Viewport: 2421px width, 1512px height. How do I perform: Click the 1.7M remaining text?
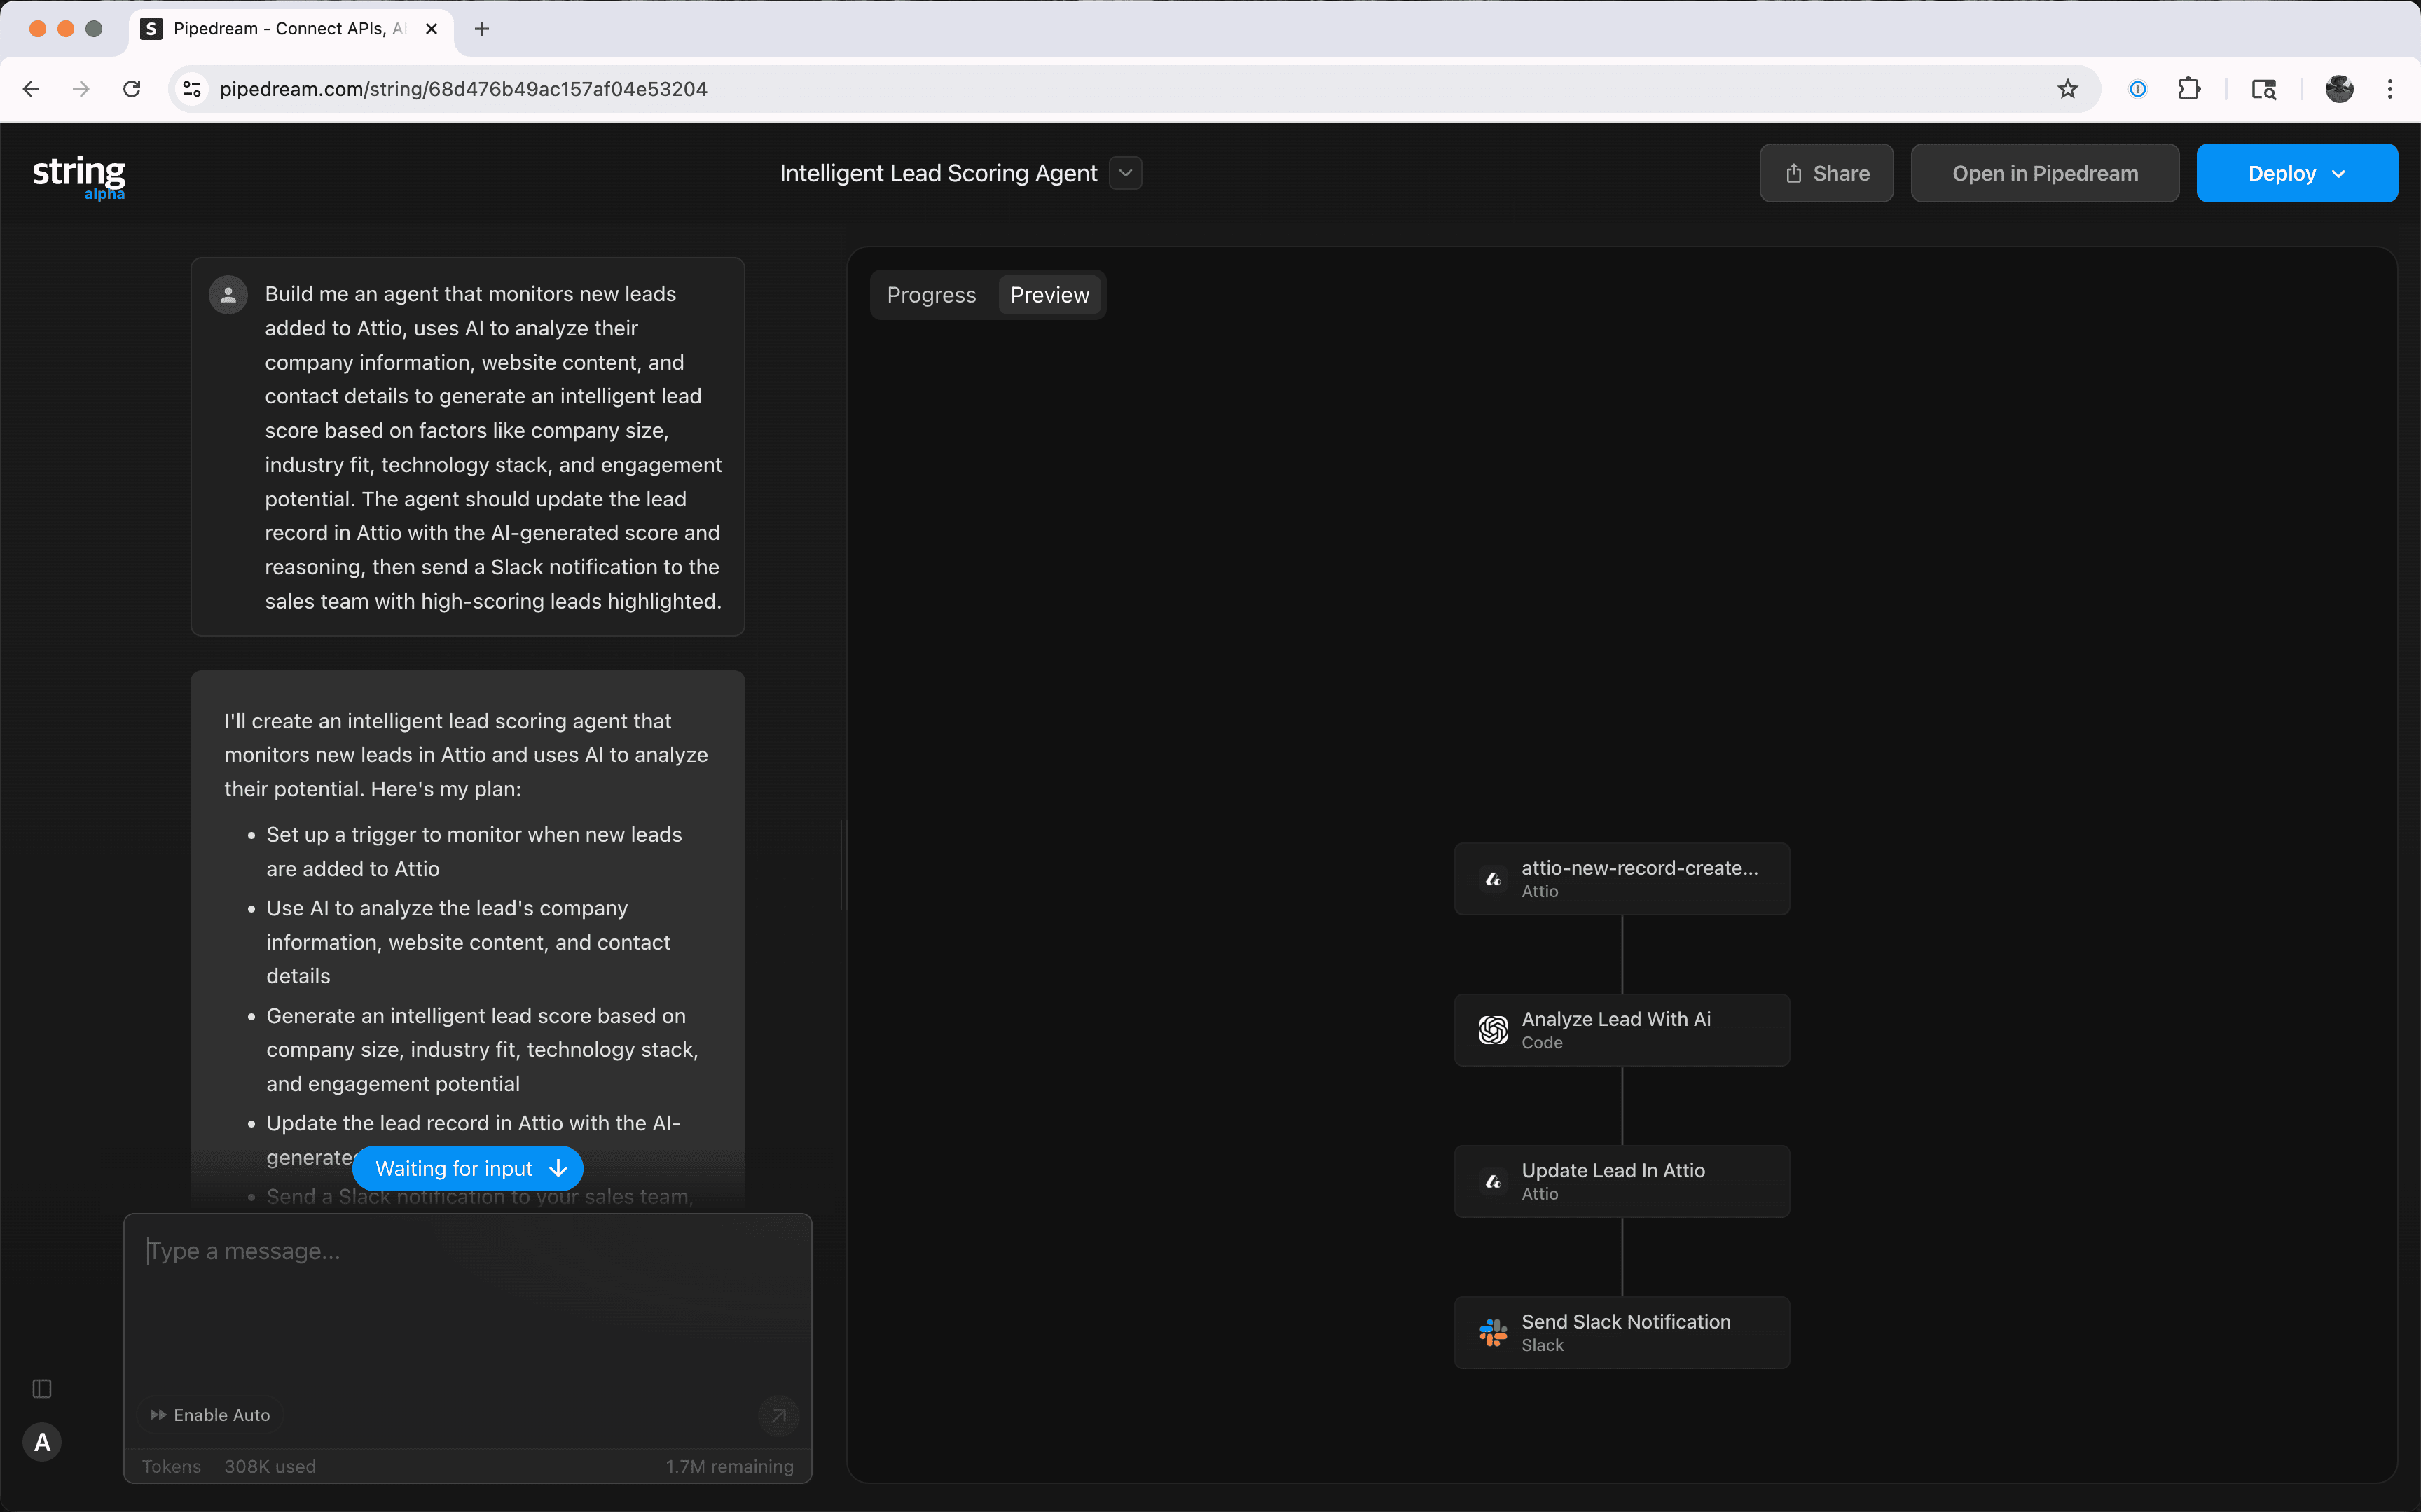(x=729, y=1466)
